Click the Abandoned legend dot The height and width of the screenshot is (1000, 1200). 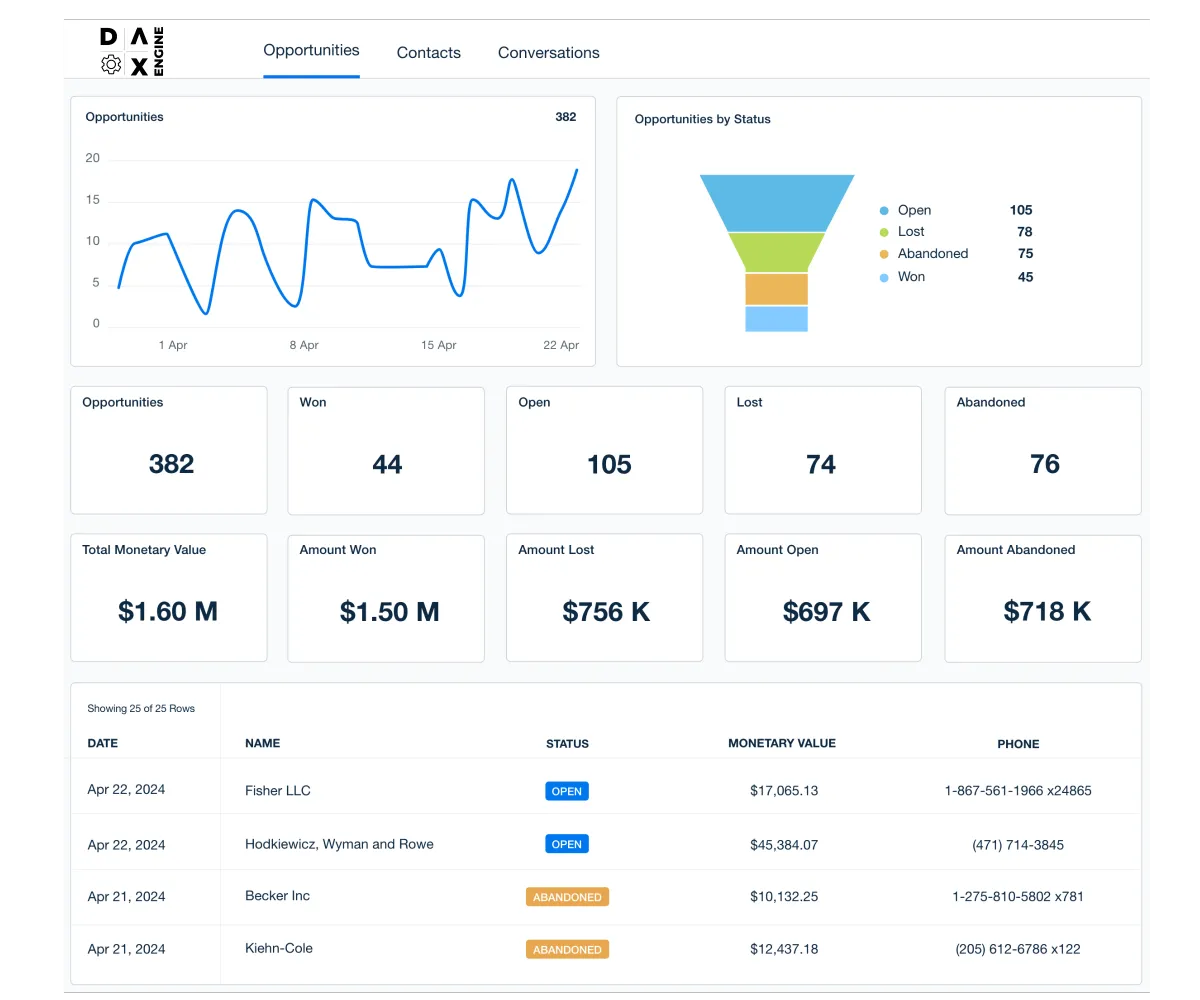884,254
